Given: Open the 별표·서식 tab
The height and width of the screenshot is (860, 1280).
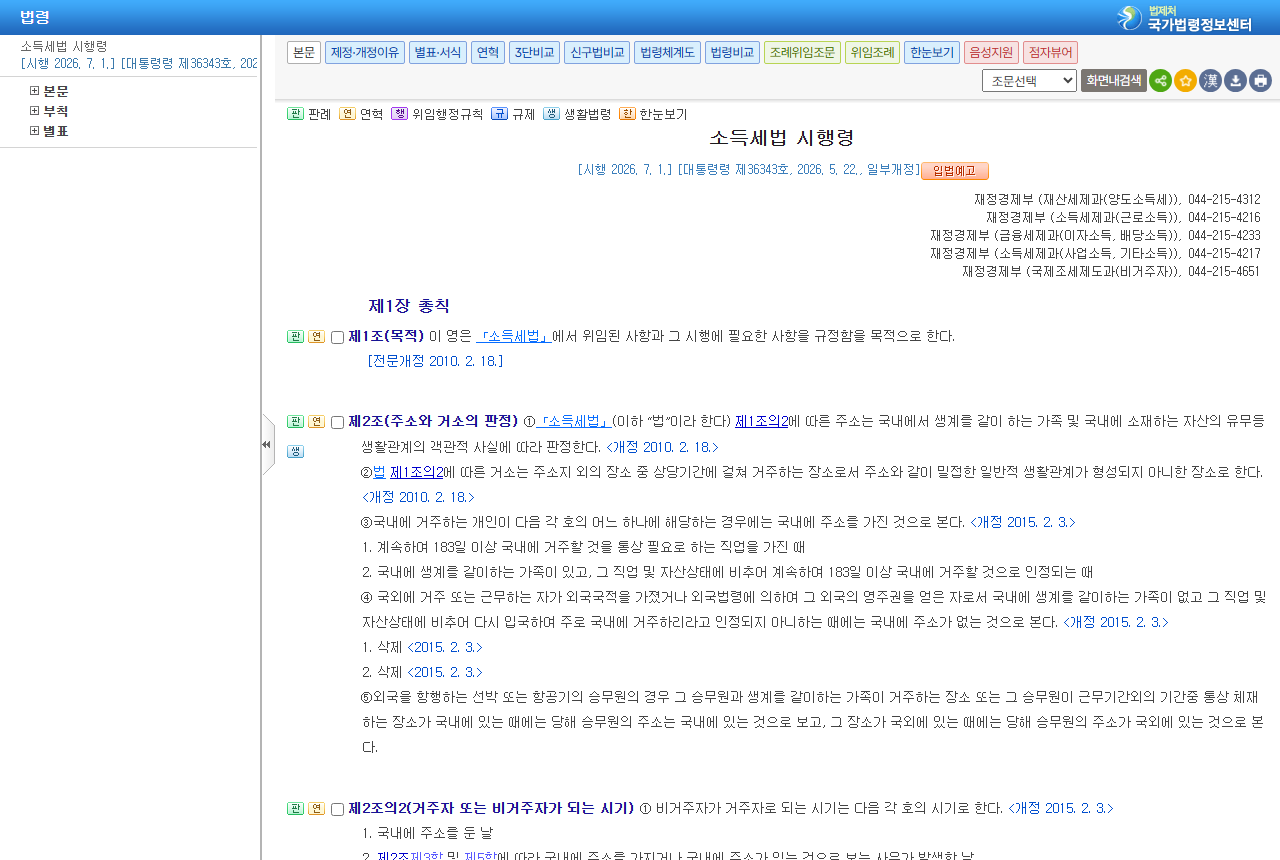Looking at the screenshot, I should (x=438, y=52).
